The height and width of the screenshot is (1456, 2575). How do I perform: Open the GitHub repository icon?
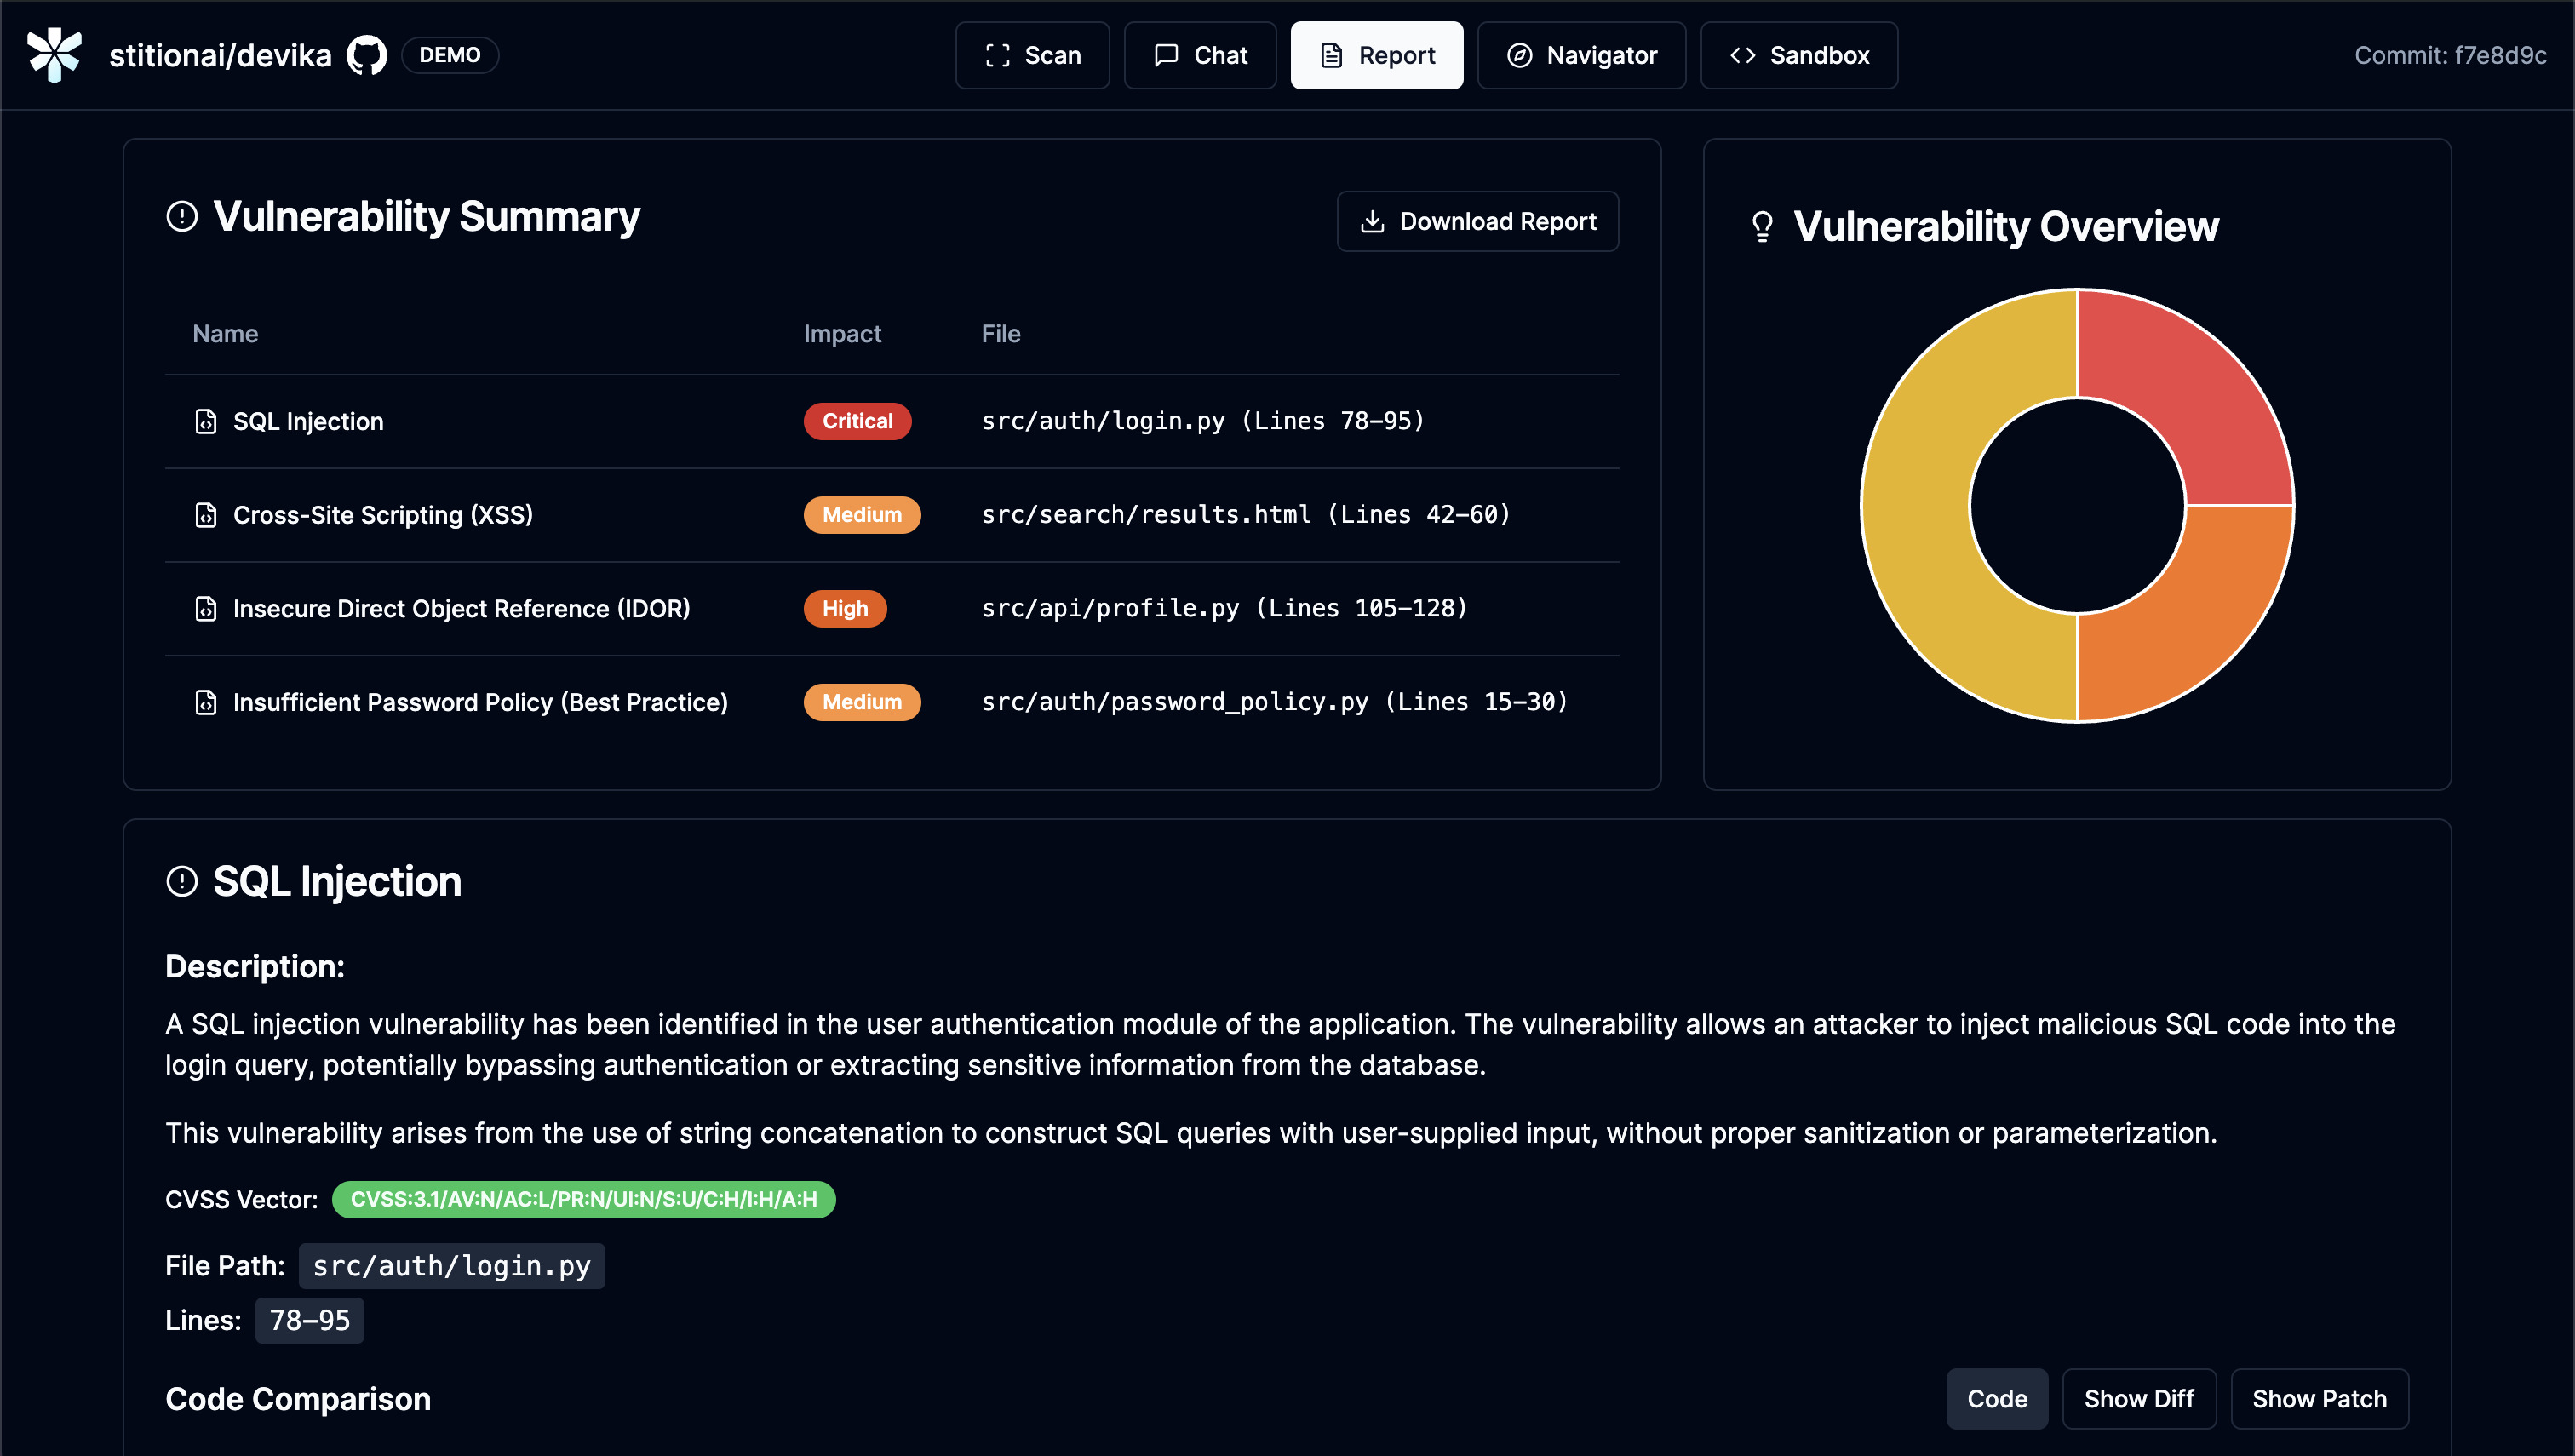pos(367,55)
